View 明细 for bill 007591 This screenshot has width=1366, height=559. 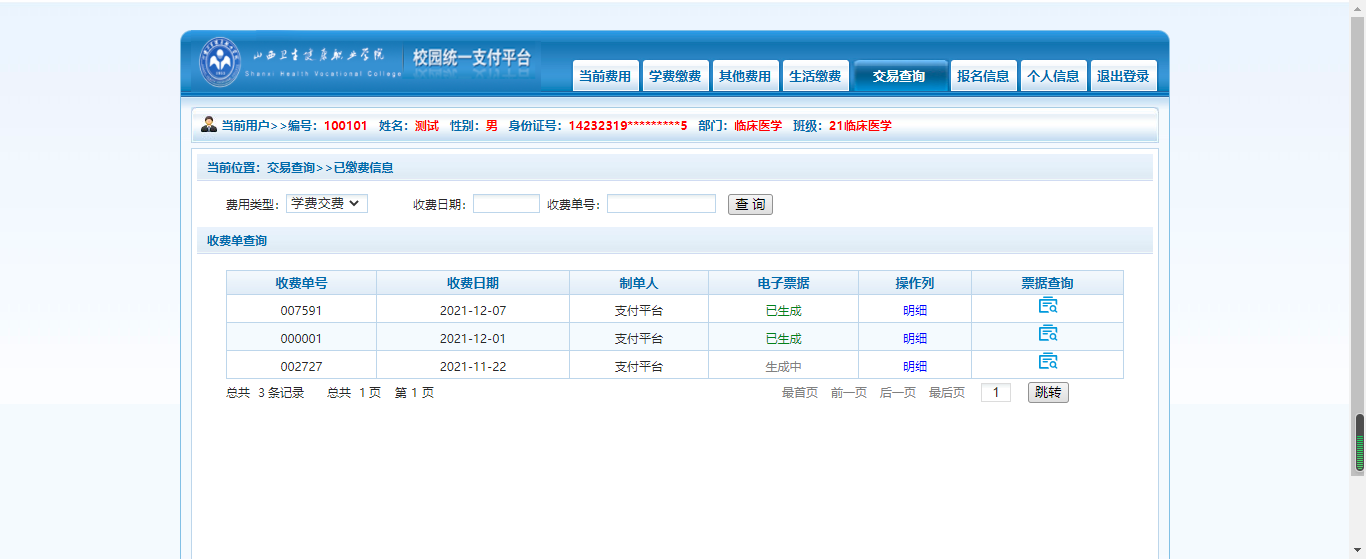click(915, 311)
